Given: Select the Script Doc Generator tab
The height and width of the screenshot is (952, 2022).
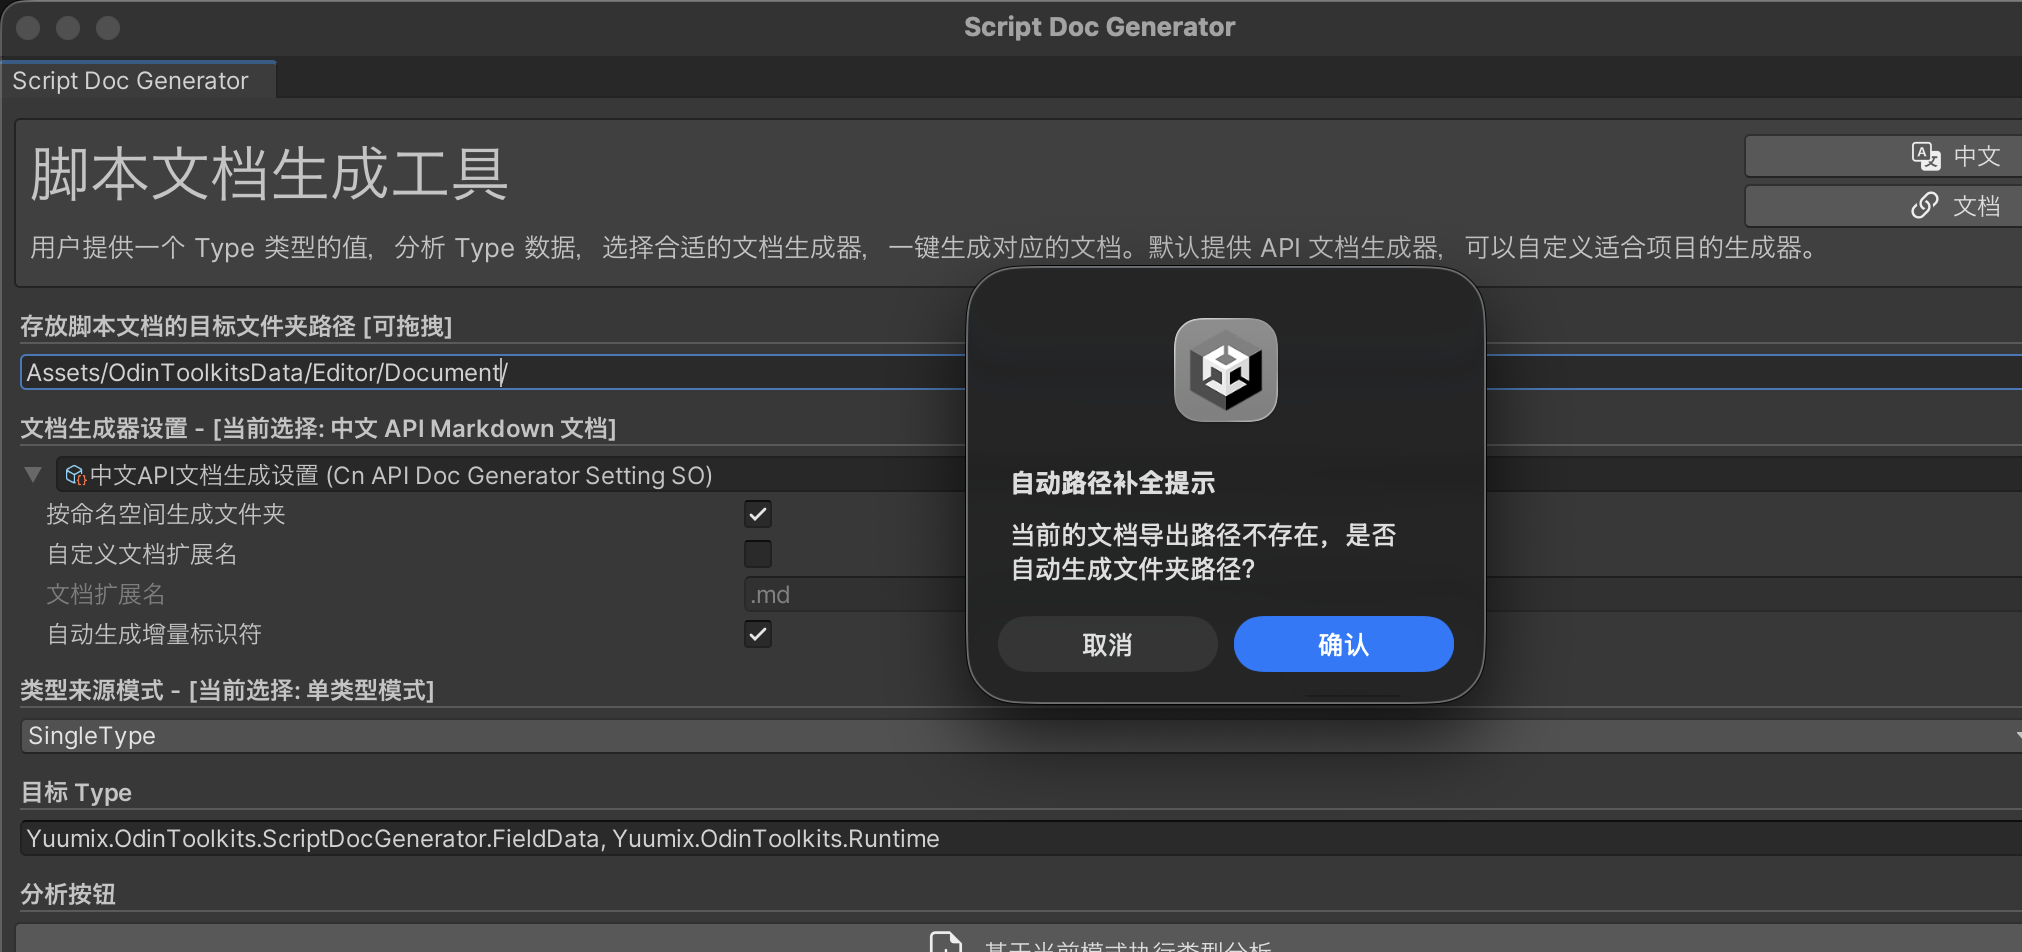Looking at the screenshot, I should (x=131, y=81).
